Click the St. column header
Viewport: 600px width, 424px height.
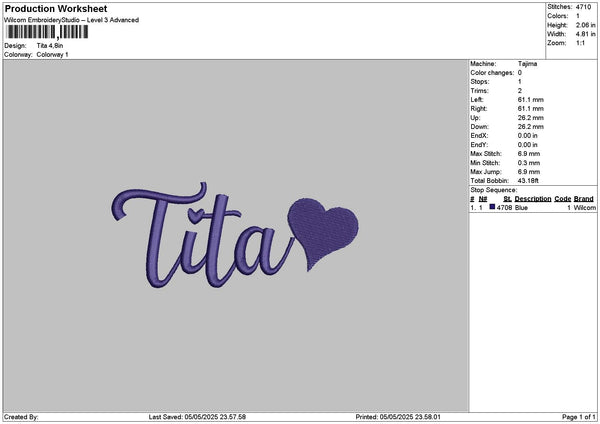pyautogui.click(x=507, y=199)
